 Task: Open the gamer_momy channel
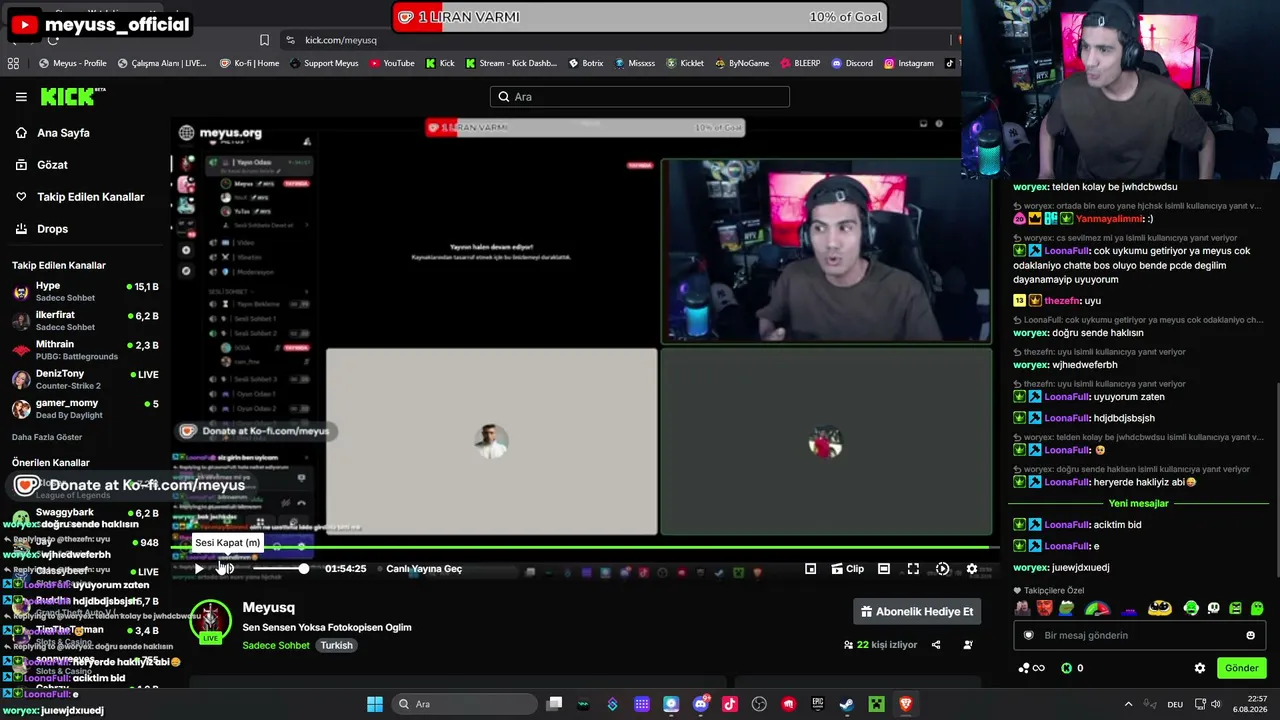pos(85,409)
